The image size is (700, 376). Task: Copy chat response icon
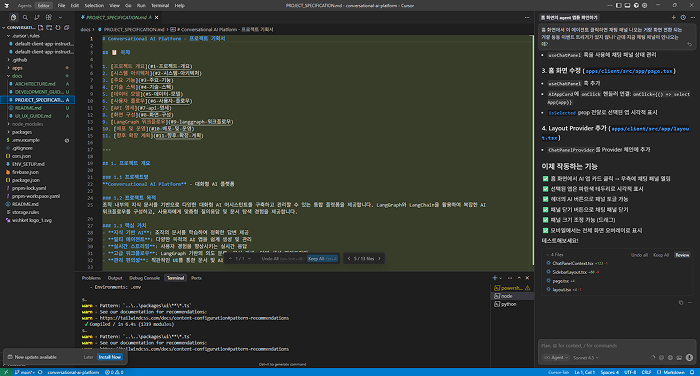681,302
